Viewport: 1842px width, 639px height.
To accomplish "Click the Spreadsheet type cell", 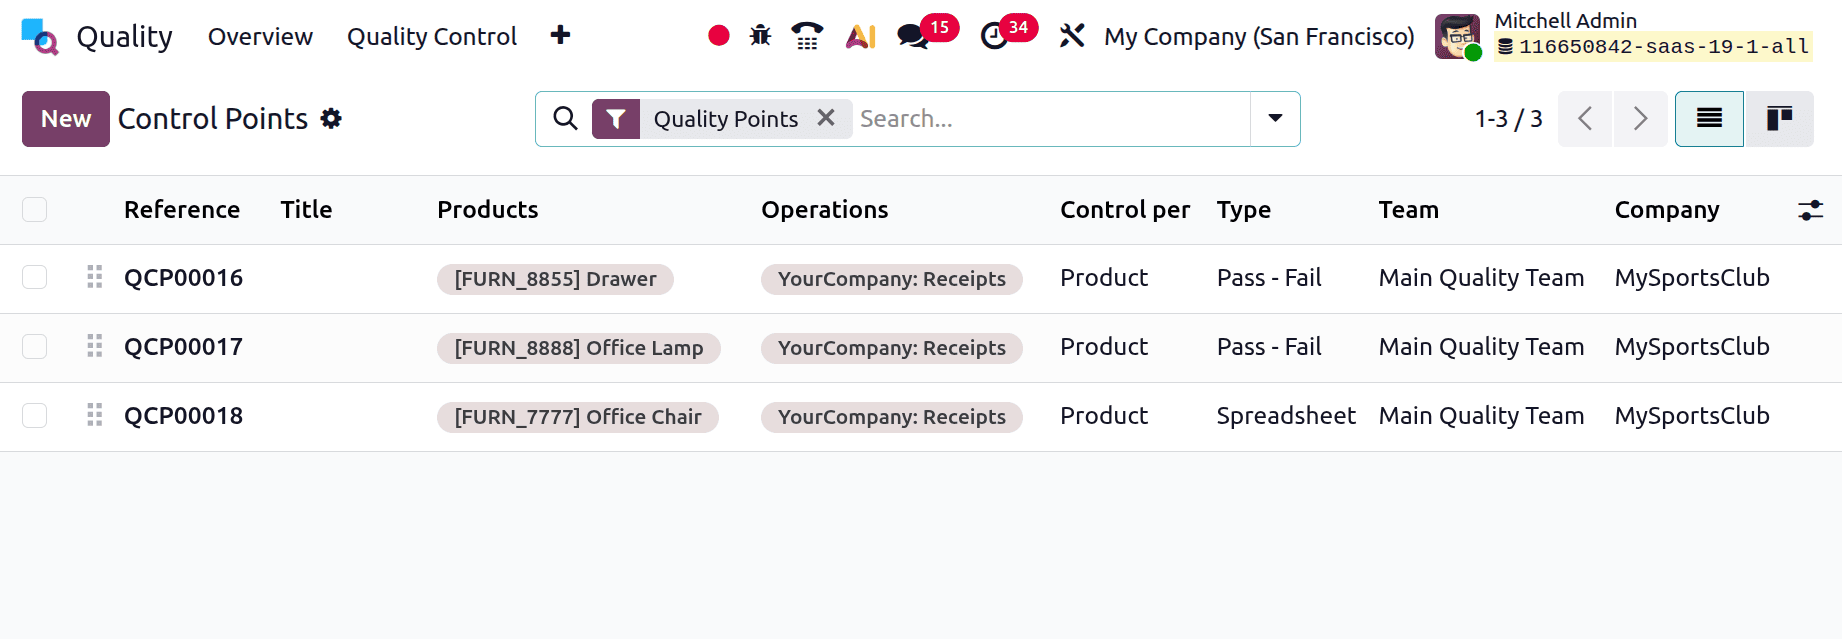I will point(1286,416).
